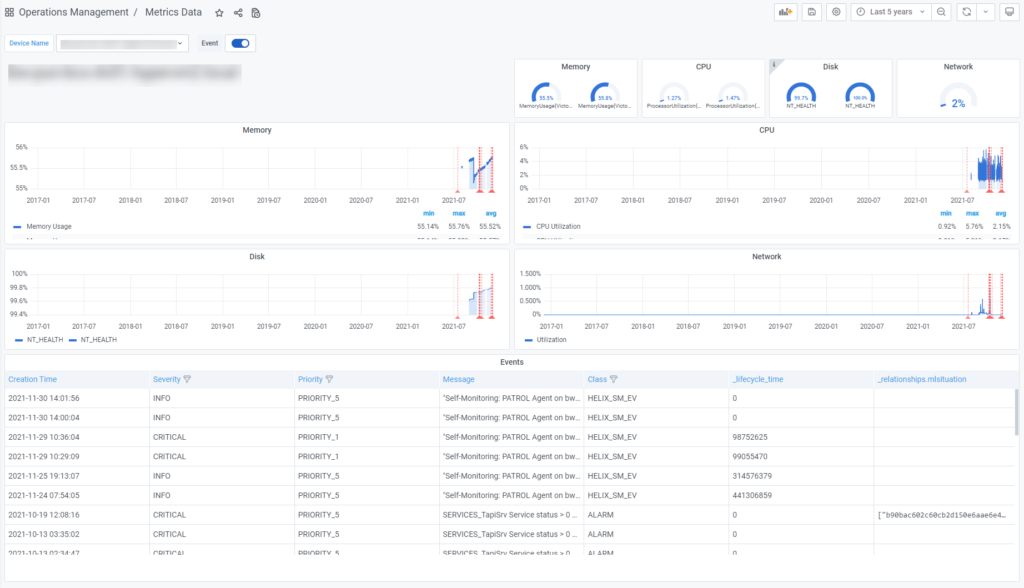This screenshot has height=588, width=1024.
Task: Enter TV kiosk mode
Action: coord(1010,11)
